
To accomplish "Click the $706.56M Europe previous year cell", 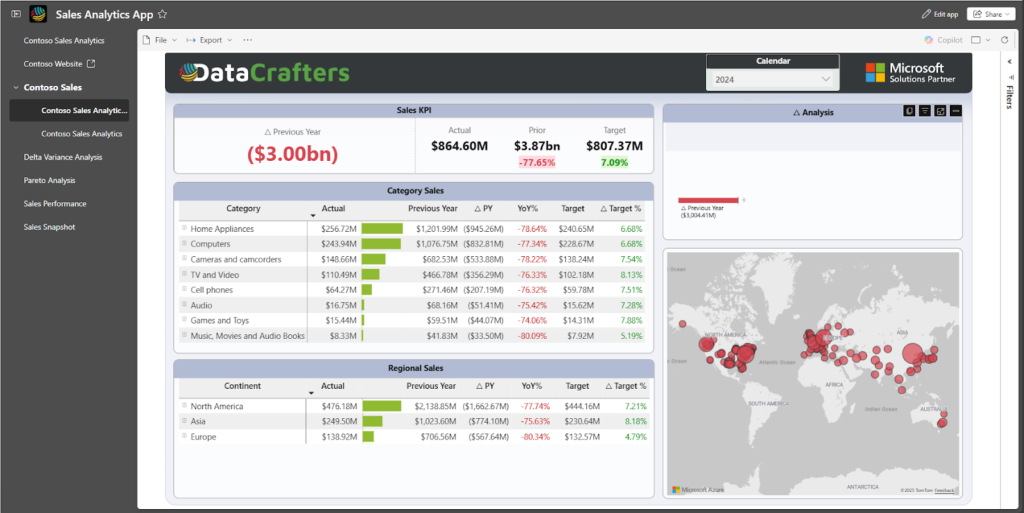I will coord(438,437).
